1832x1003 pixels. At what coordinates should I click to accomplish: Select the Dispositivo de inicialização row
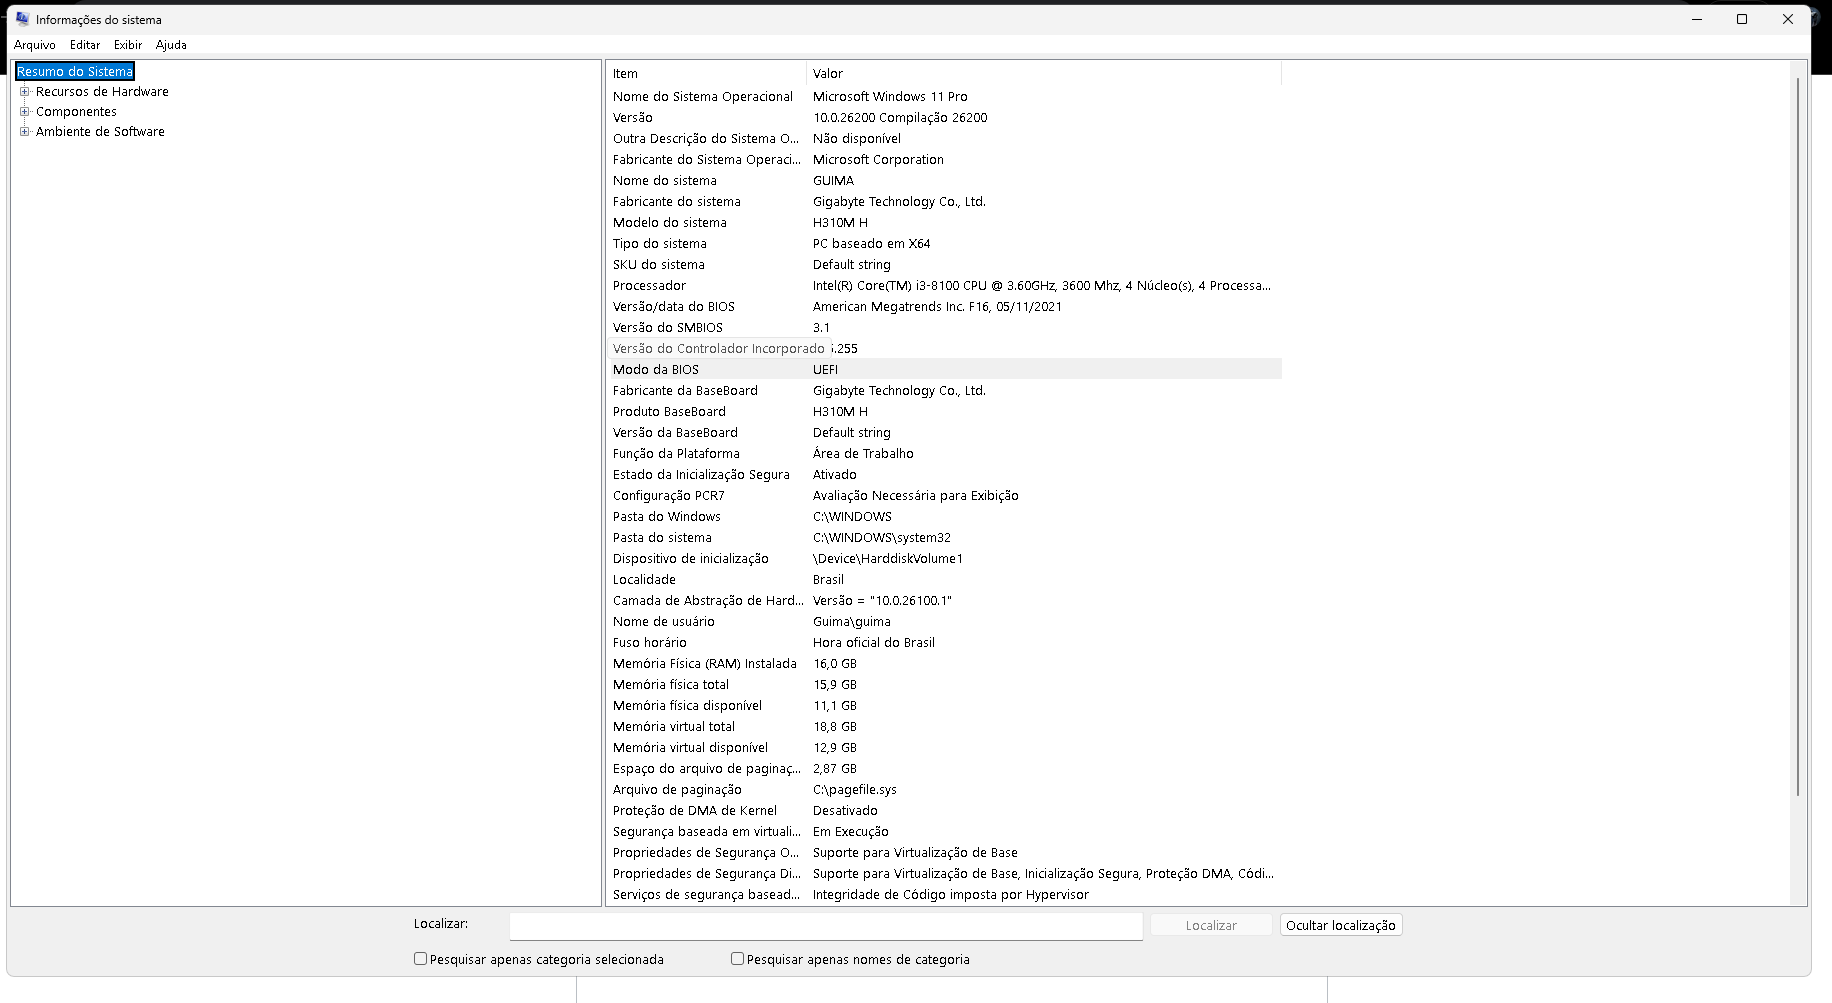pyautogui.click(x=944, y=559)
